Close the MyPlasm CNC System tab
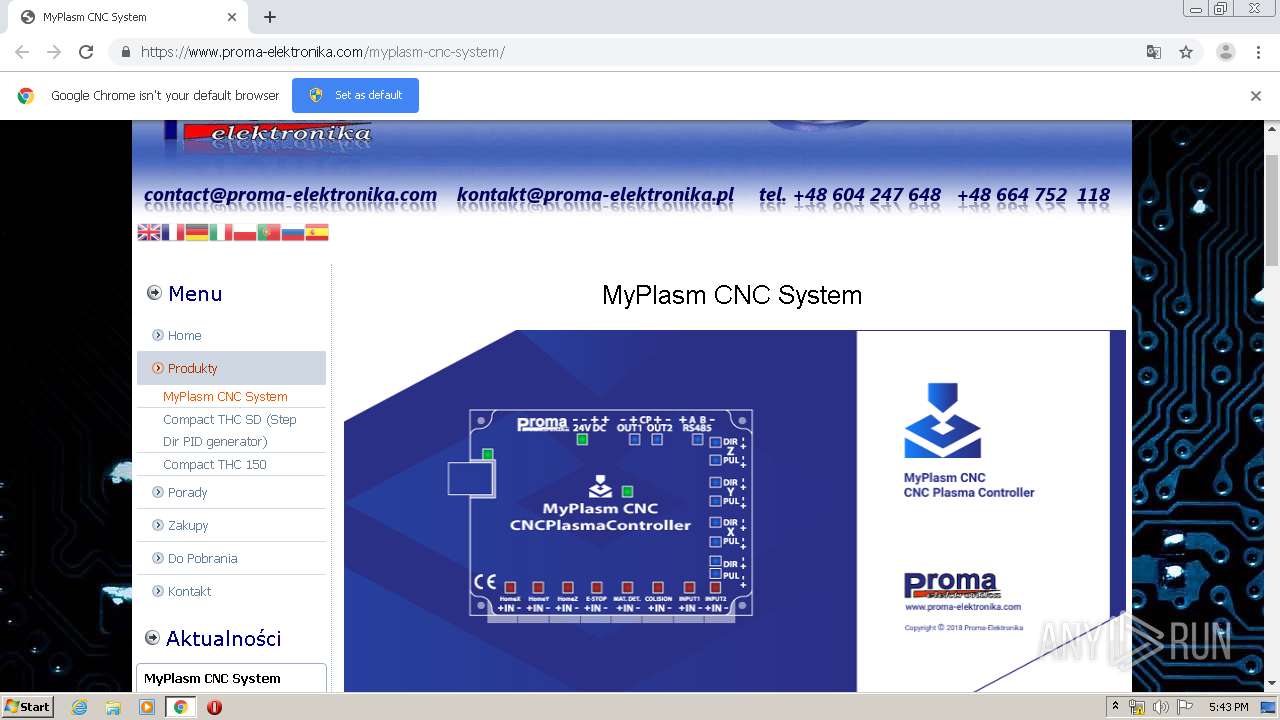This screenshot has width=1280, height=720. click(232, 17)
